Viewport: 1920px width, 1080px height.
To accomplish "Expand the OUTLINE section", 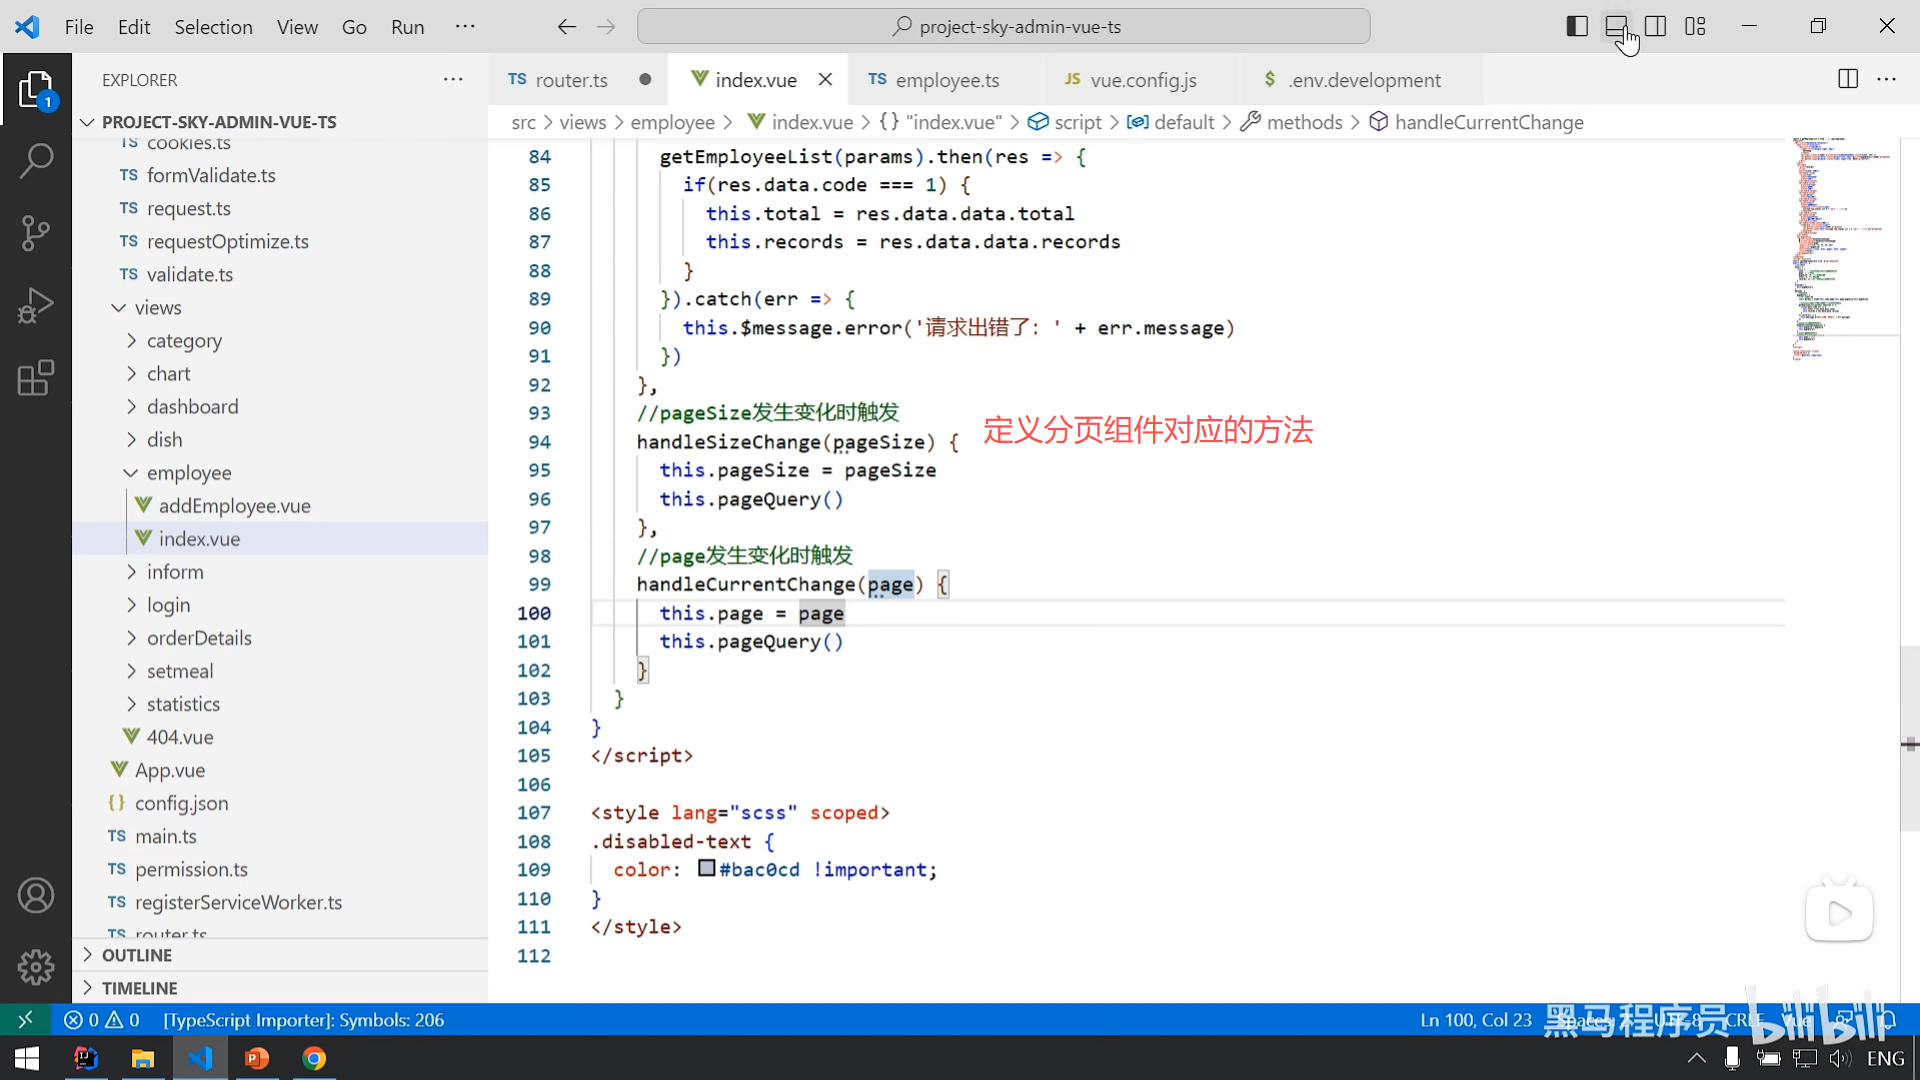I will [137, 955].
